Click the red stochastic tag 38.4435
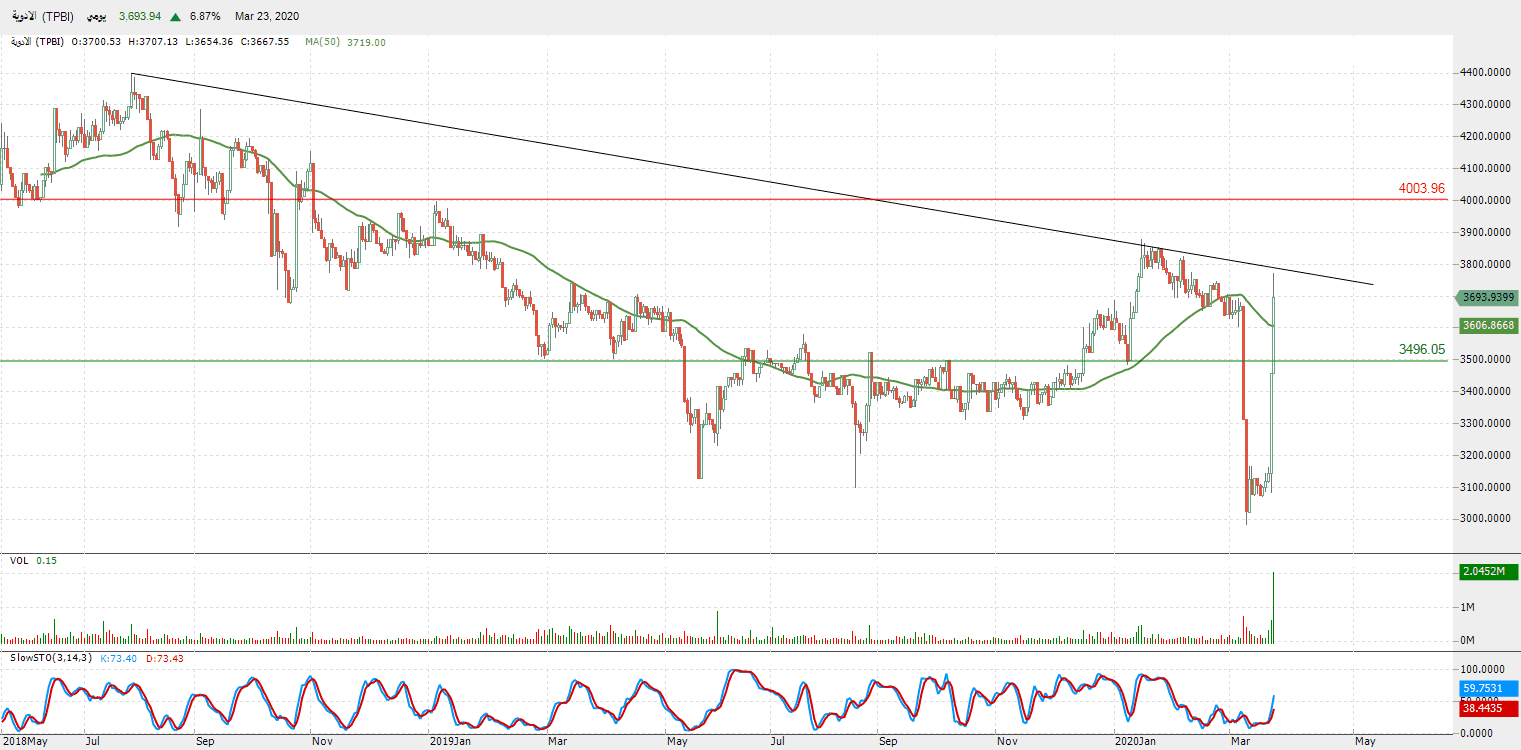The image size is (1521, 750). click(1490, 707)
